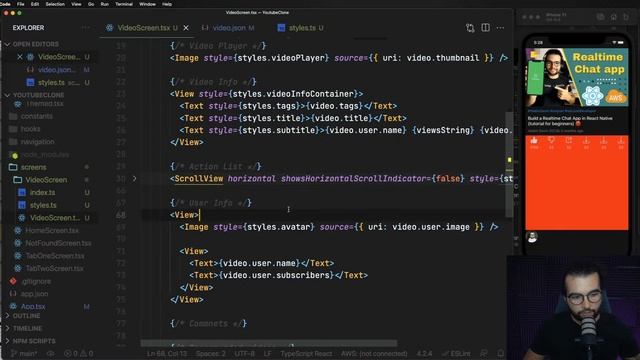Click the editor horizontal scrollbar
640x360 pixels.
tap(269, 343)
